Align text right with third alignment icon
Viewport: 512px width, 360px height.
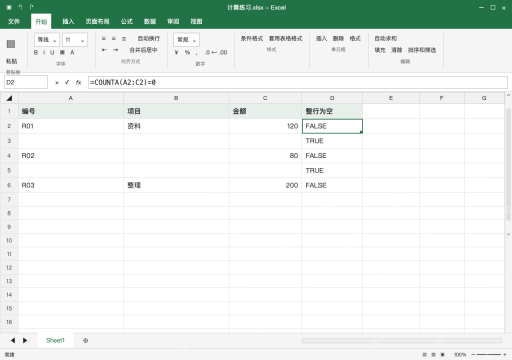(x=124, y=39)
